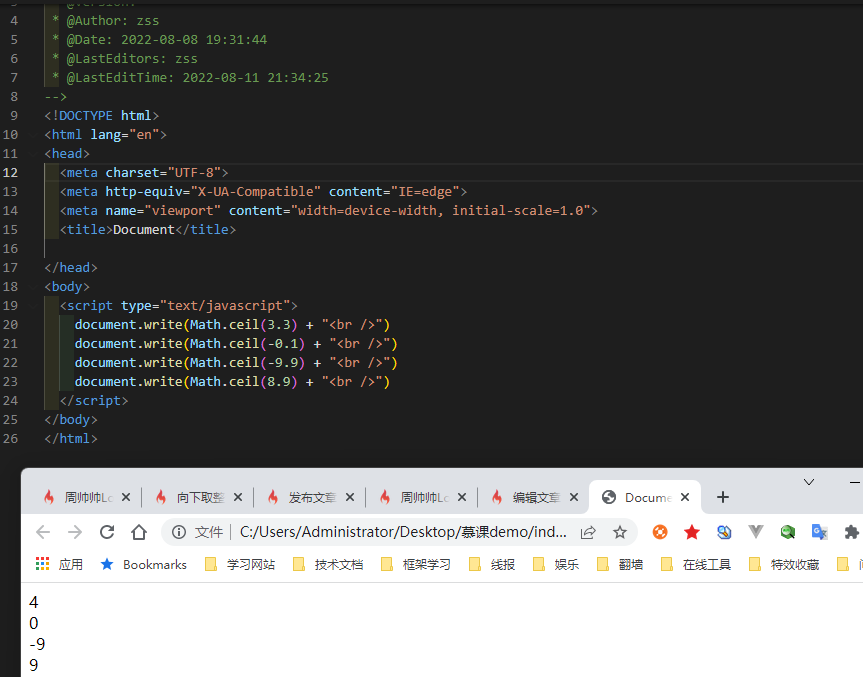Bookmark this page with the star icon
This screenshot has width=863, height=677.
pyautogui.click(x=620, y=532)
